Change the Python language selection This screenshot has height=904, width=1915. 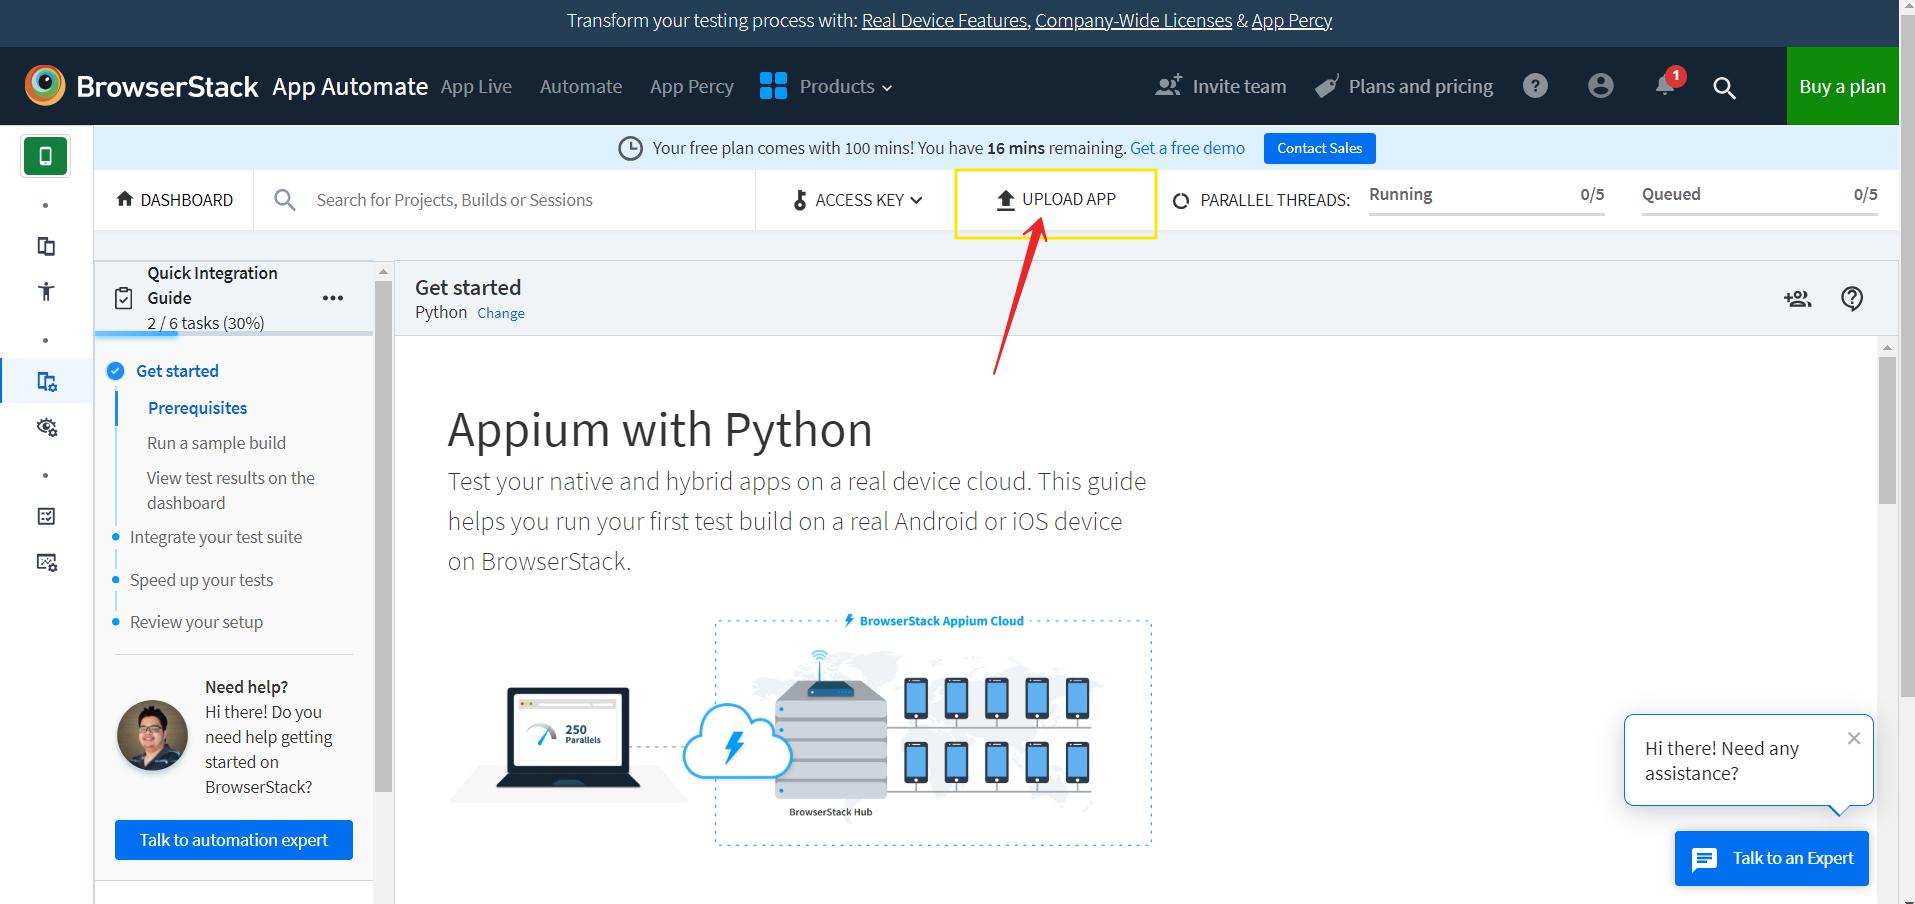point(501,313)
